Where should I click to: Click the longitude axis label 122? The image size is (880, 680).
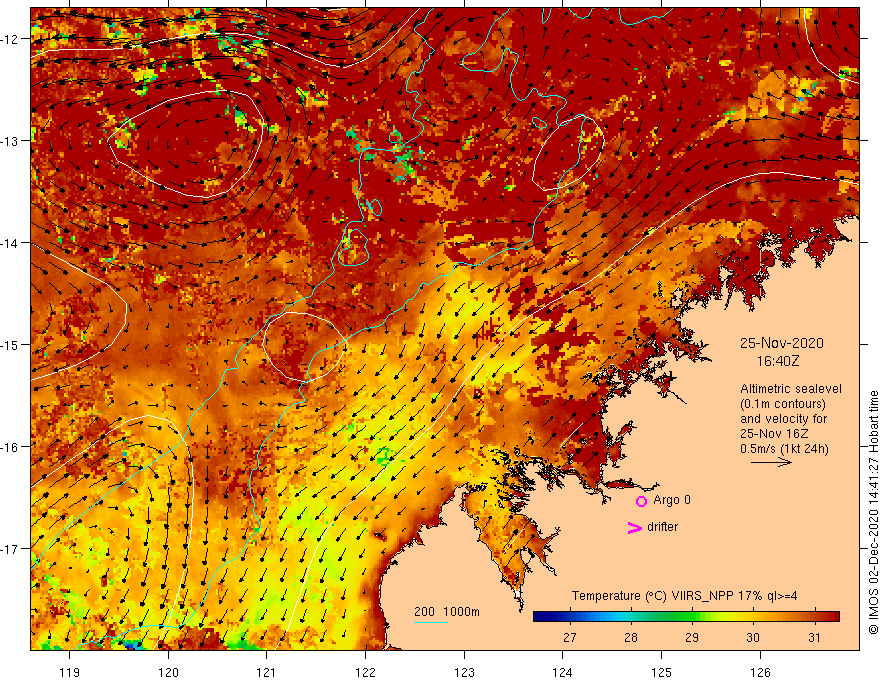[x=365, y=672]
